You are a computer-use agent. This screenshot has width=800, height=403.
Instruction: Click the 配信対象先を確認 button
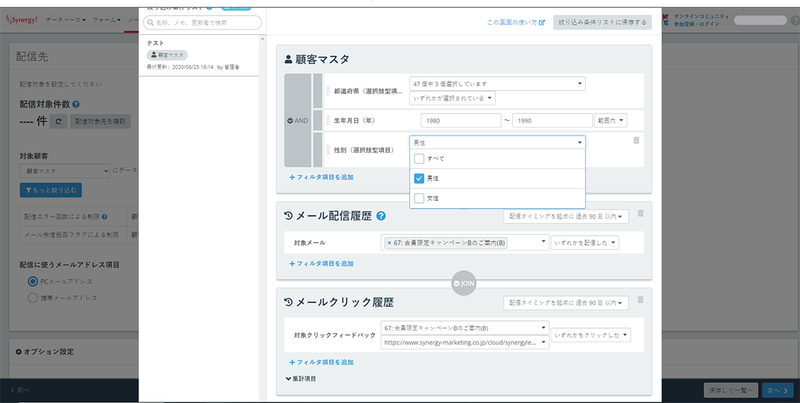tap(100, 121)
